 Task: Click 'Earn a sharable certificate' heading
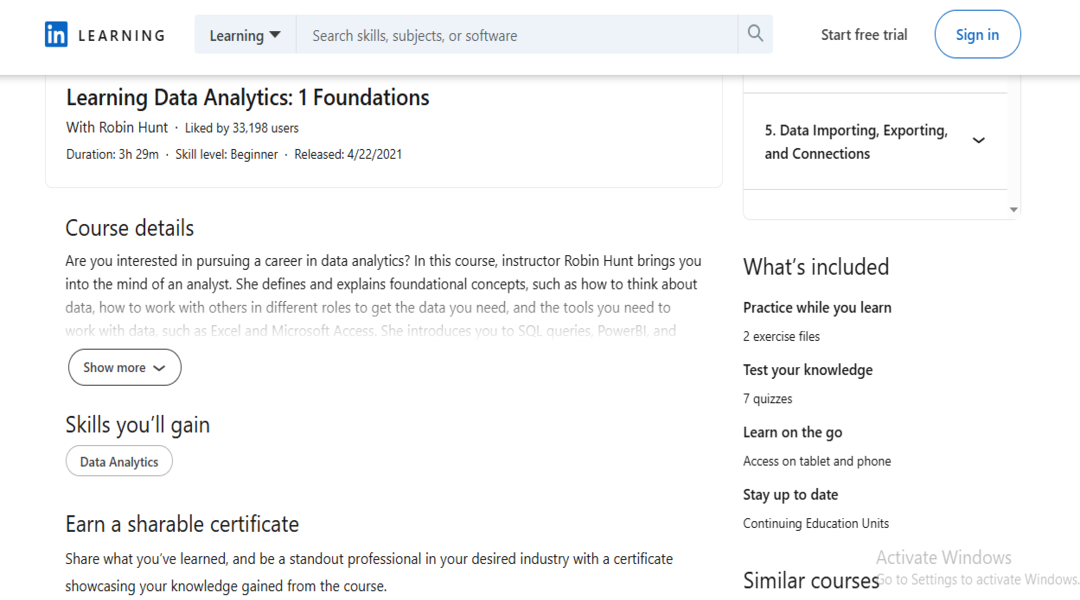click(182, 524)
